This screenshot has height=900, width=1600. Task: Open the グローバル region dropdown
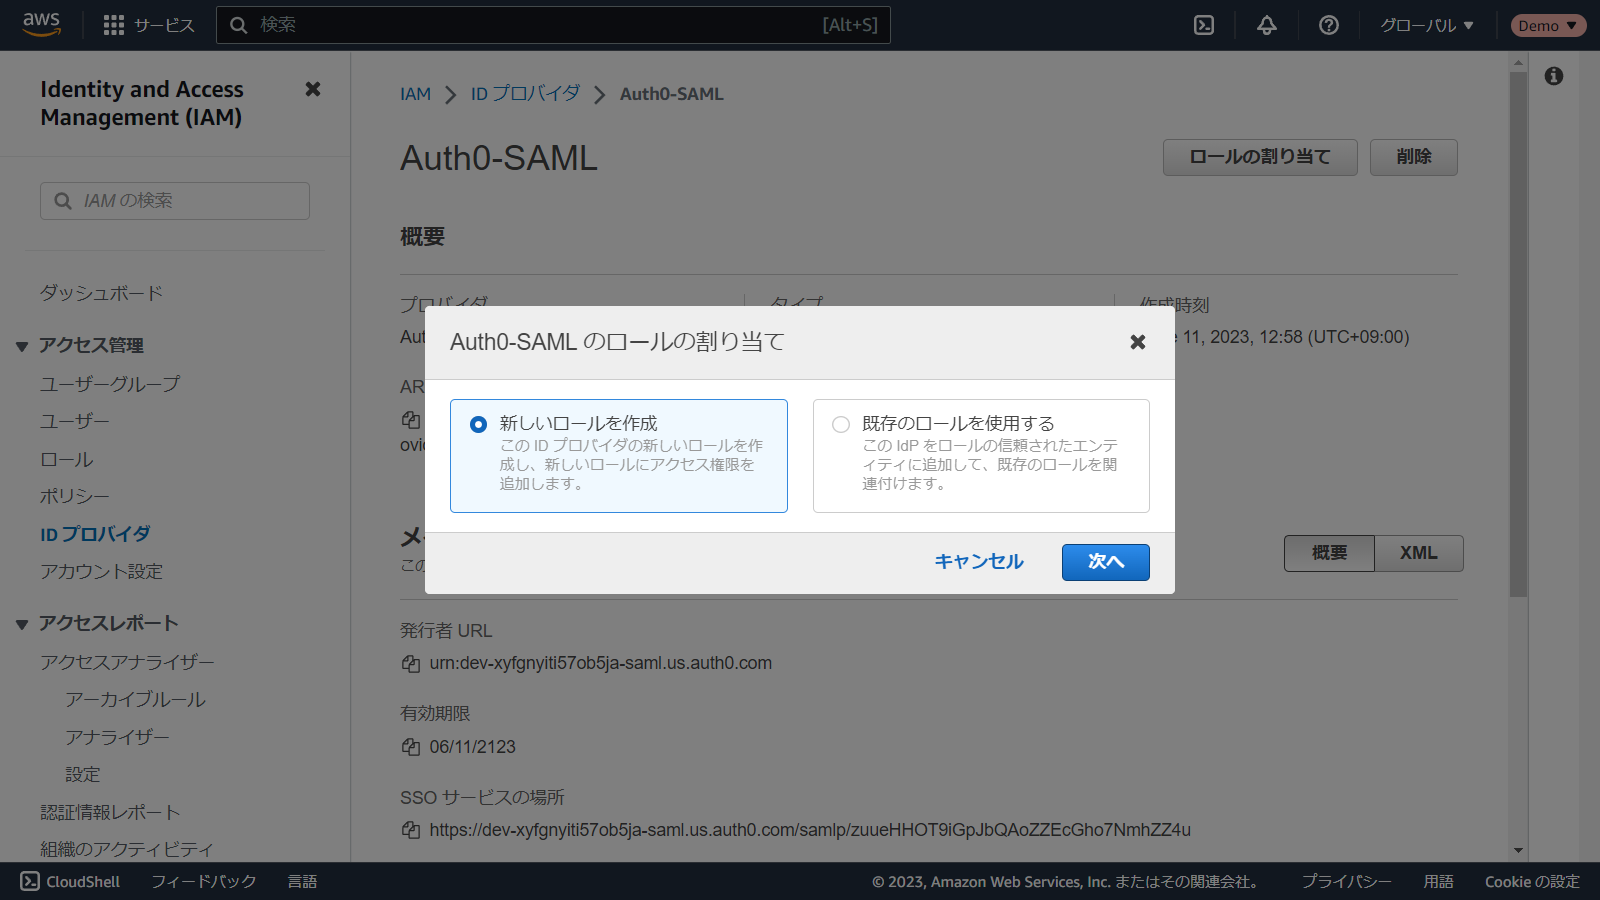[x=1426, y=25]
